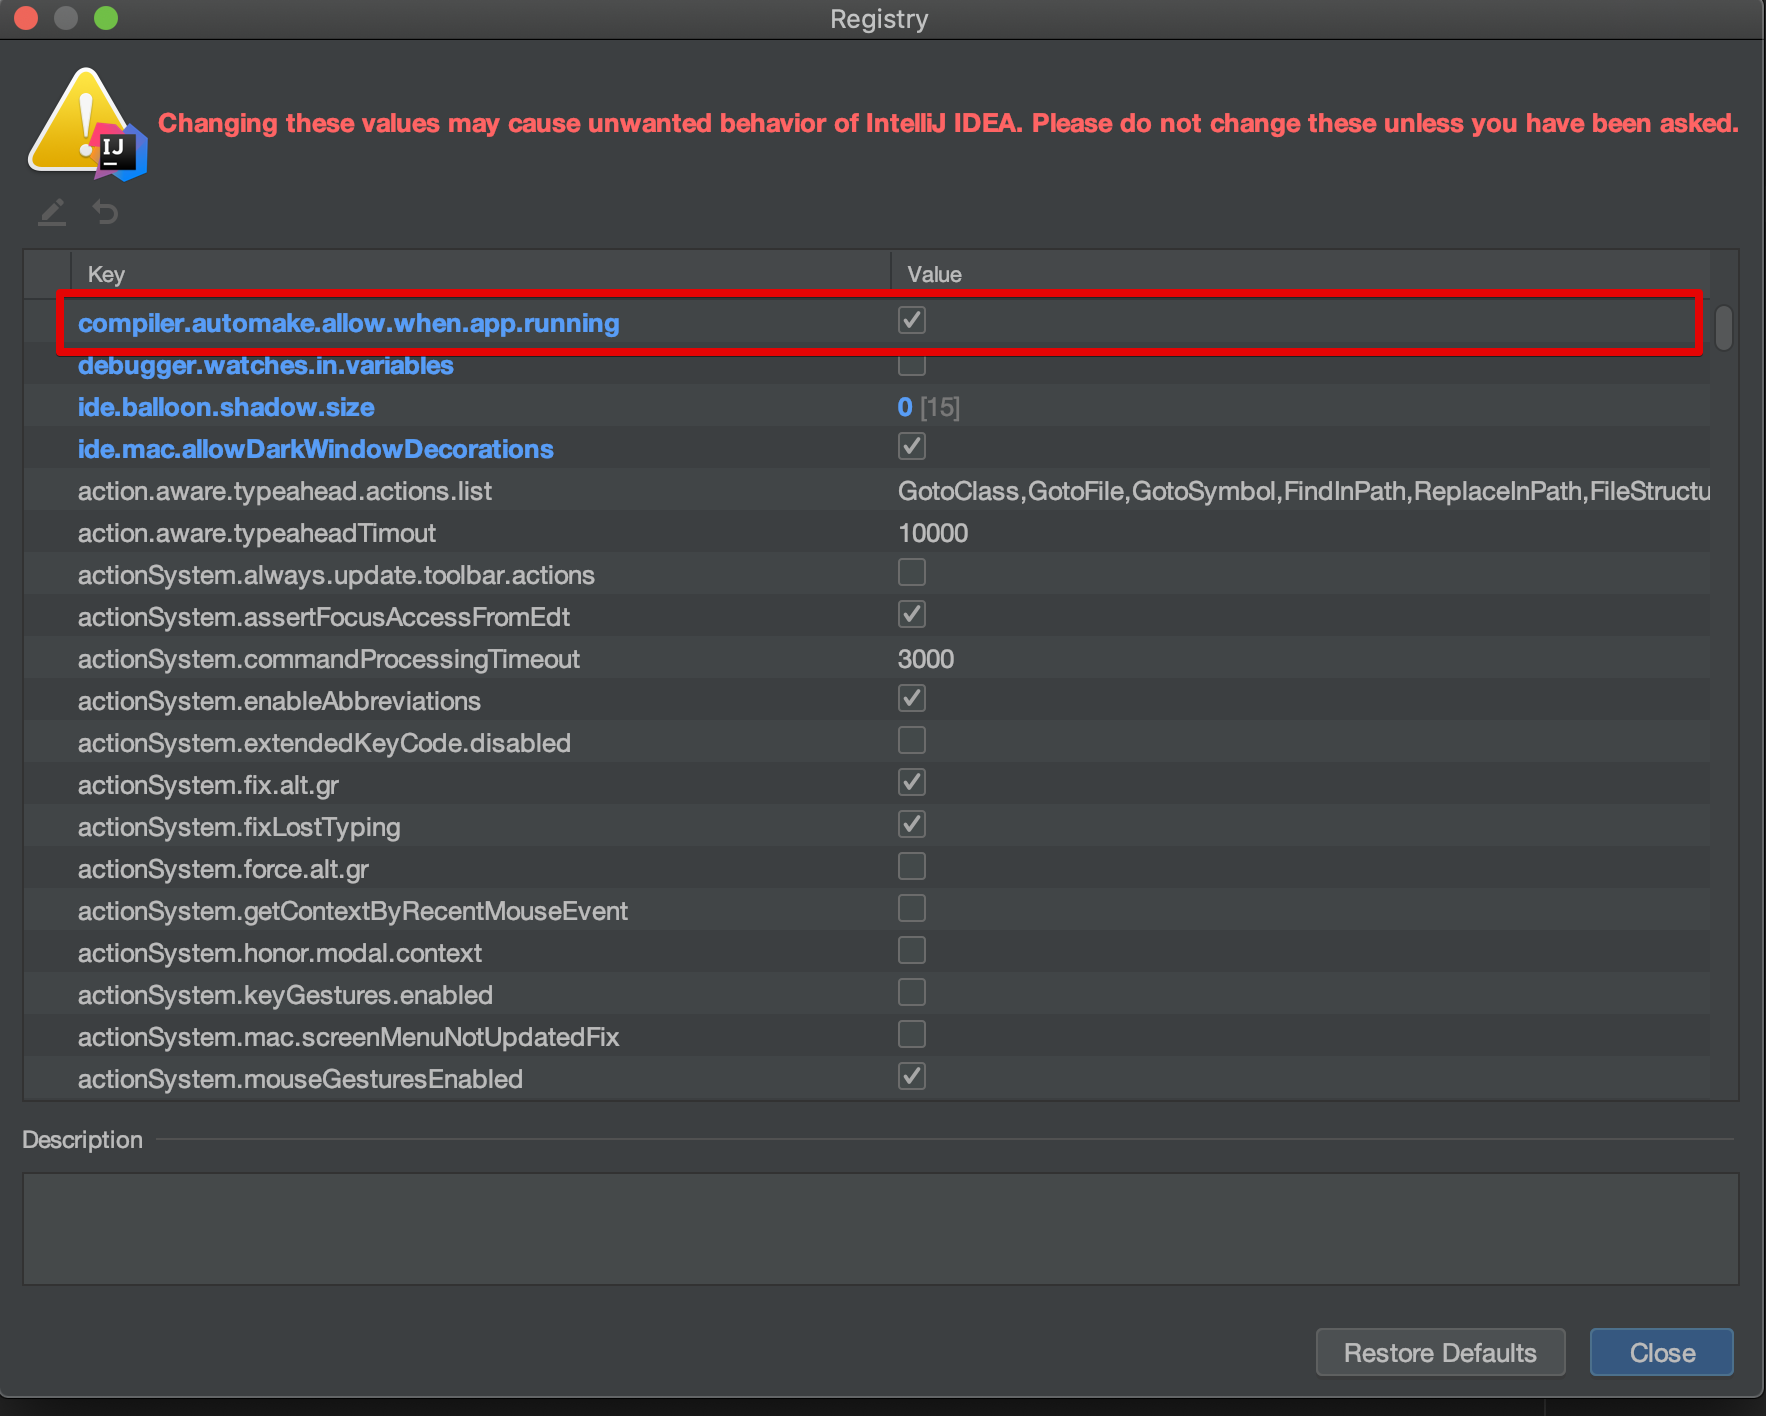Uncheck ide.mac.allowDarkWindowDecorations checkbox
The width and height of the screenshot is (1766, 1416).
911,447
